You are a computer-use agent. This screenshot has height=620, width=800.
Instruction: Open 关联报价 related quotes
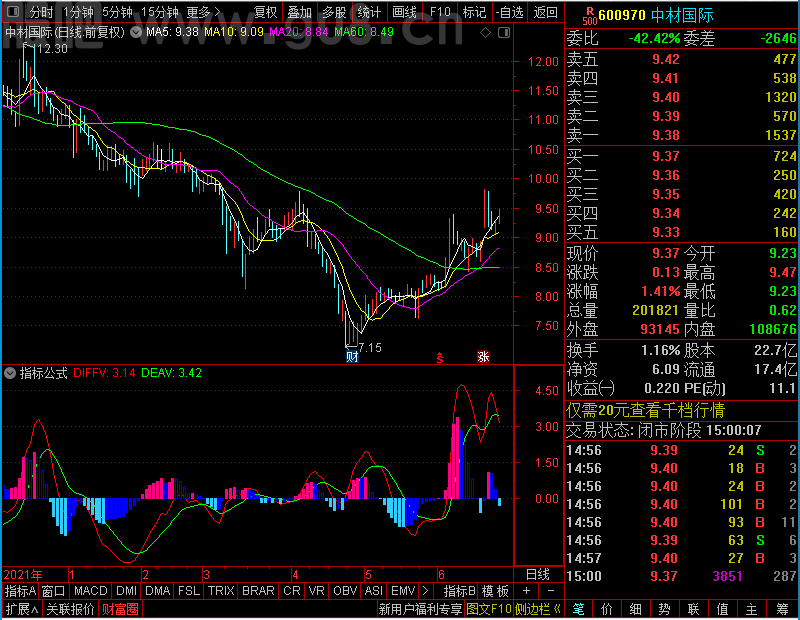coord(70,609)
